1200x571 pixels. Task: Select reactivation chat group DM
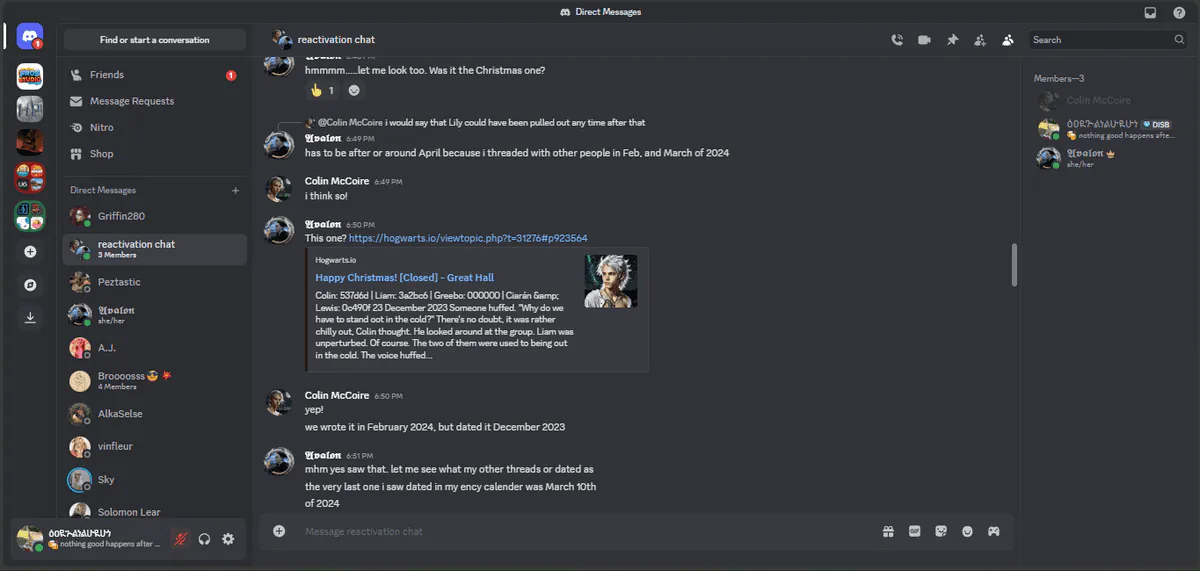154,249
